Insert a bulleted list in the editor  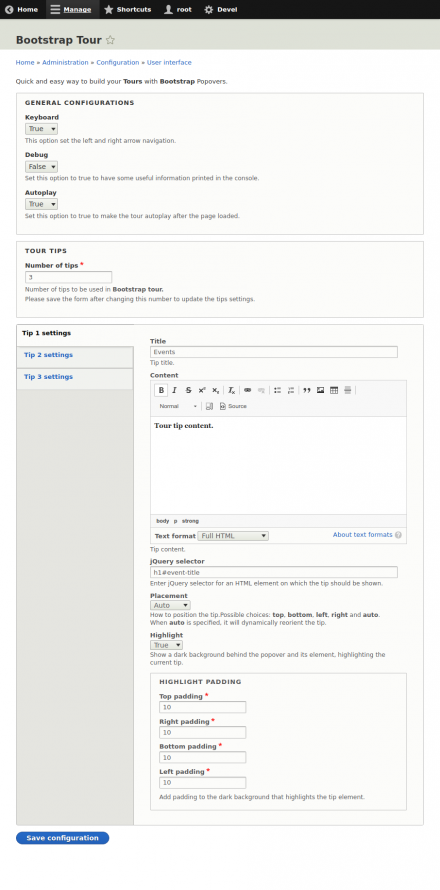(x=278, y=390)
